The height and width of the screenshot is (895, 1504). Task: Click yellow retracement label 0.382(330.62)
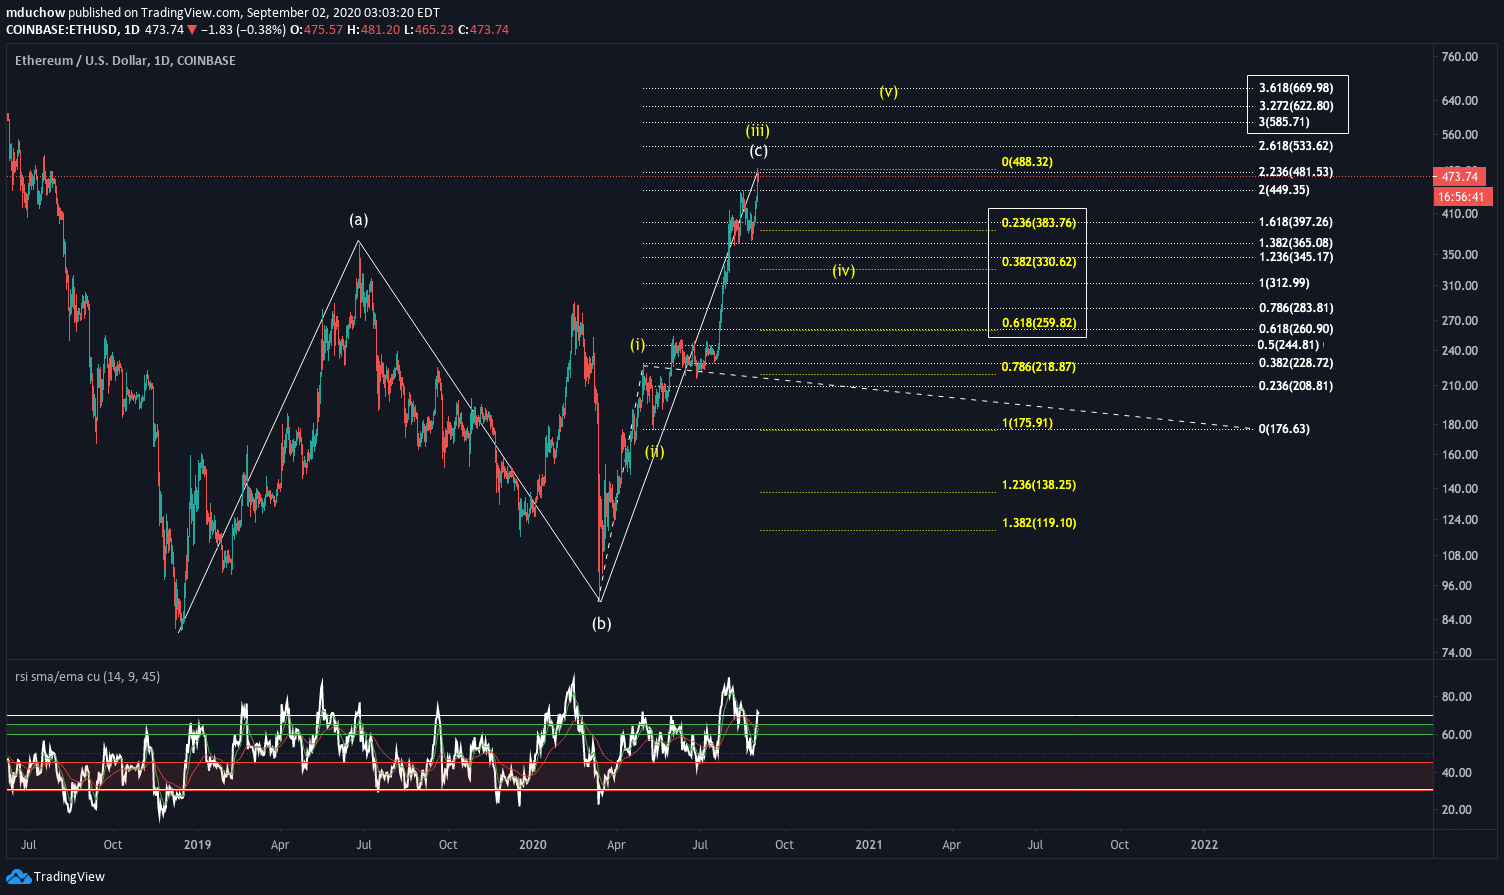[1039, 262]
